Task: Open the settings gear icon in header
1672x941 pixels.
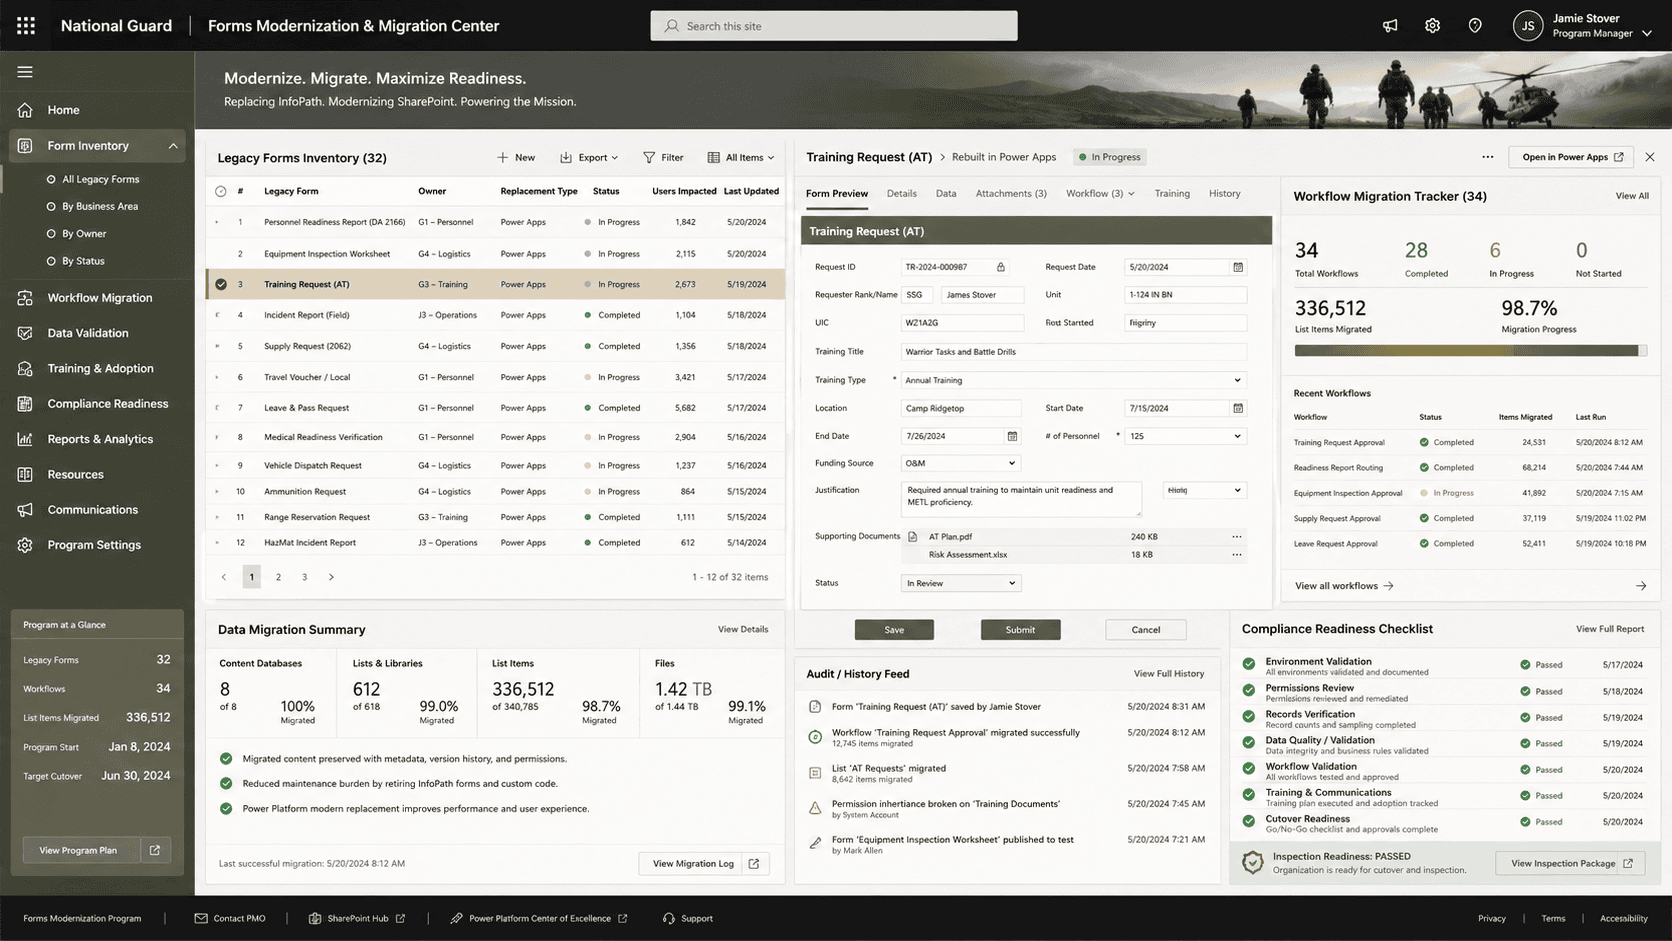Action: tap(1432, 26)
